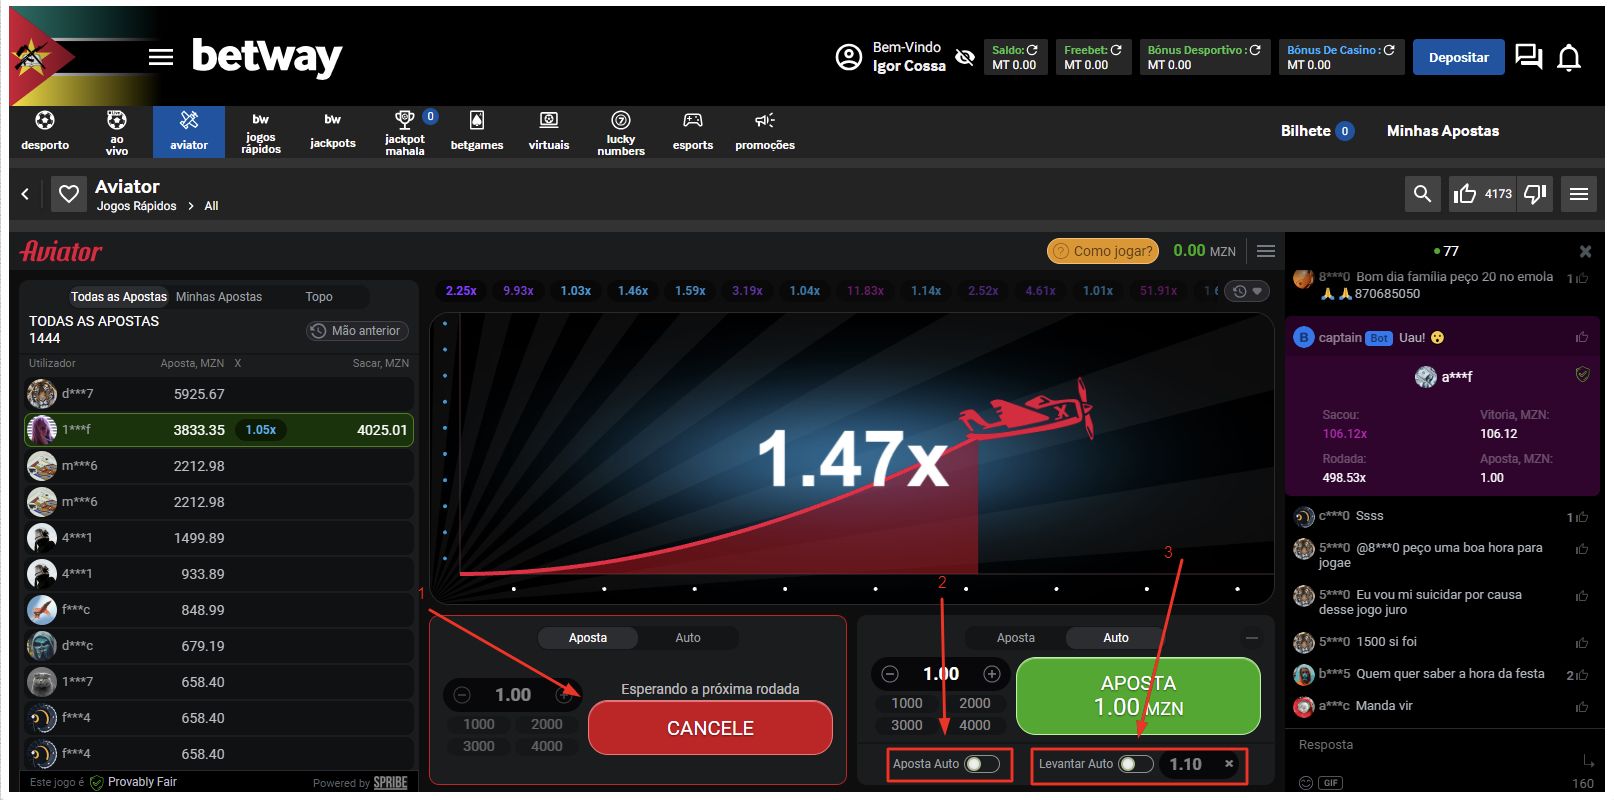This screenshot has height=800, width=1614.
Task: Click the CANCELE button
Action: tap(710, 728)
